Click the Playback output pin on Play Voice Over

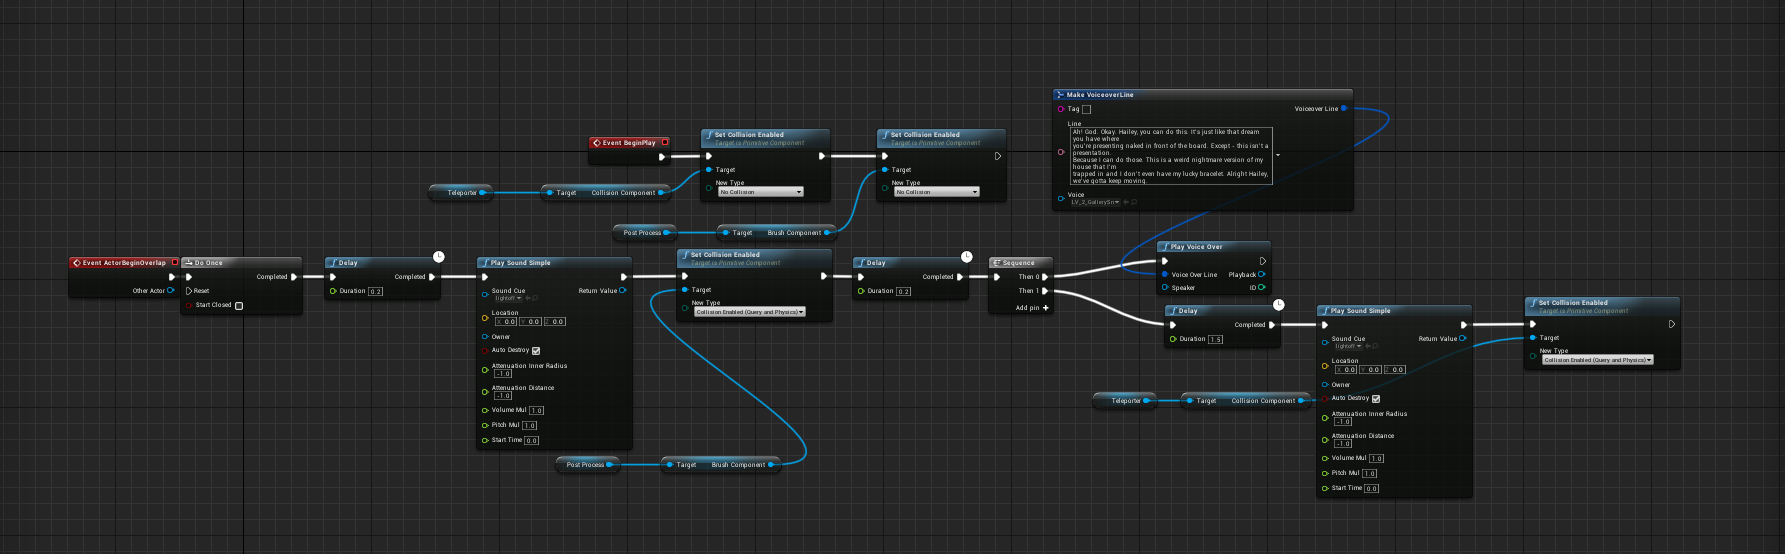pyautogui.click(x=1261, y=274)
